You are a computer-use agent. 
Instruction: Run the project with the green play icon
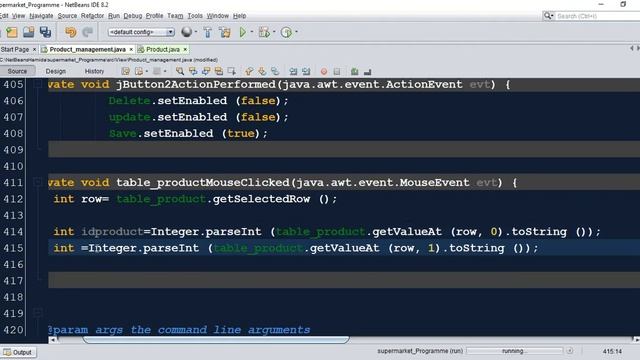point(243,32)
